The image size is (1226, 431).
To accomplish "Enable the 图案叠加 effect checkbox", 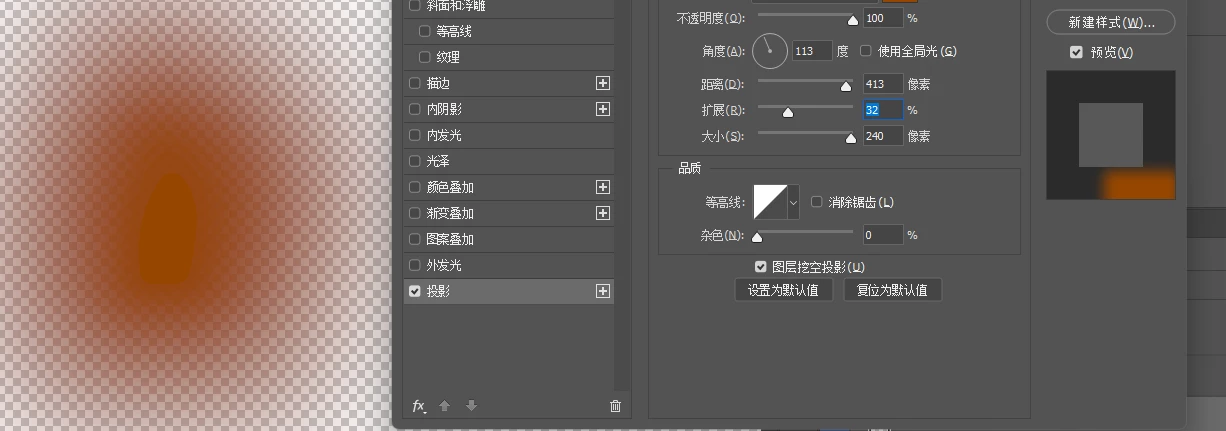I will coord(415,239).
